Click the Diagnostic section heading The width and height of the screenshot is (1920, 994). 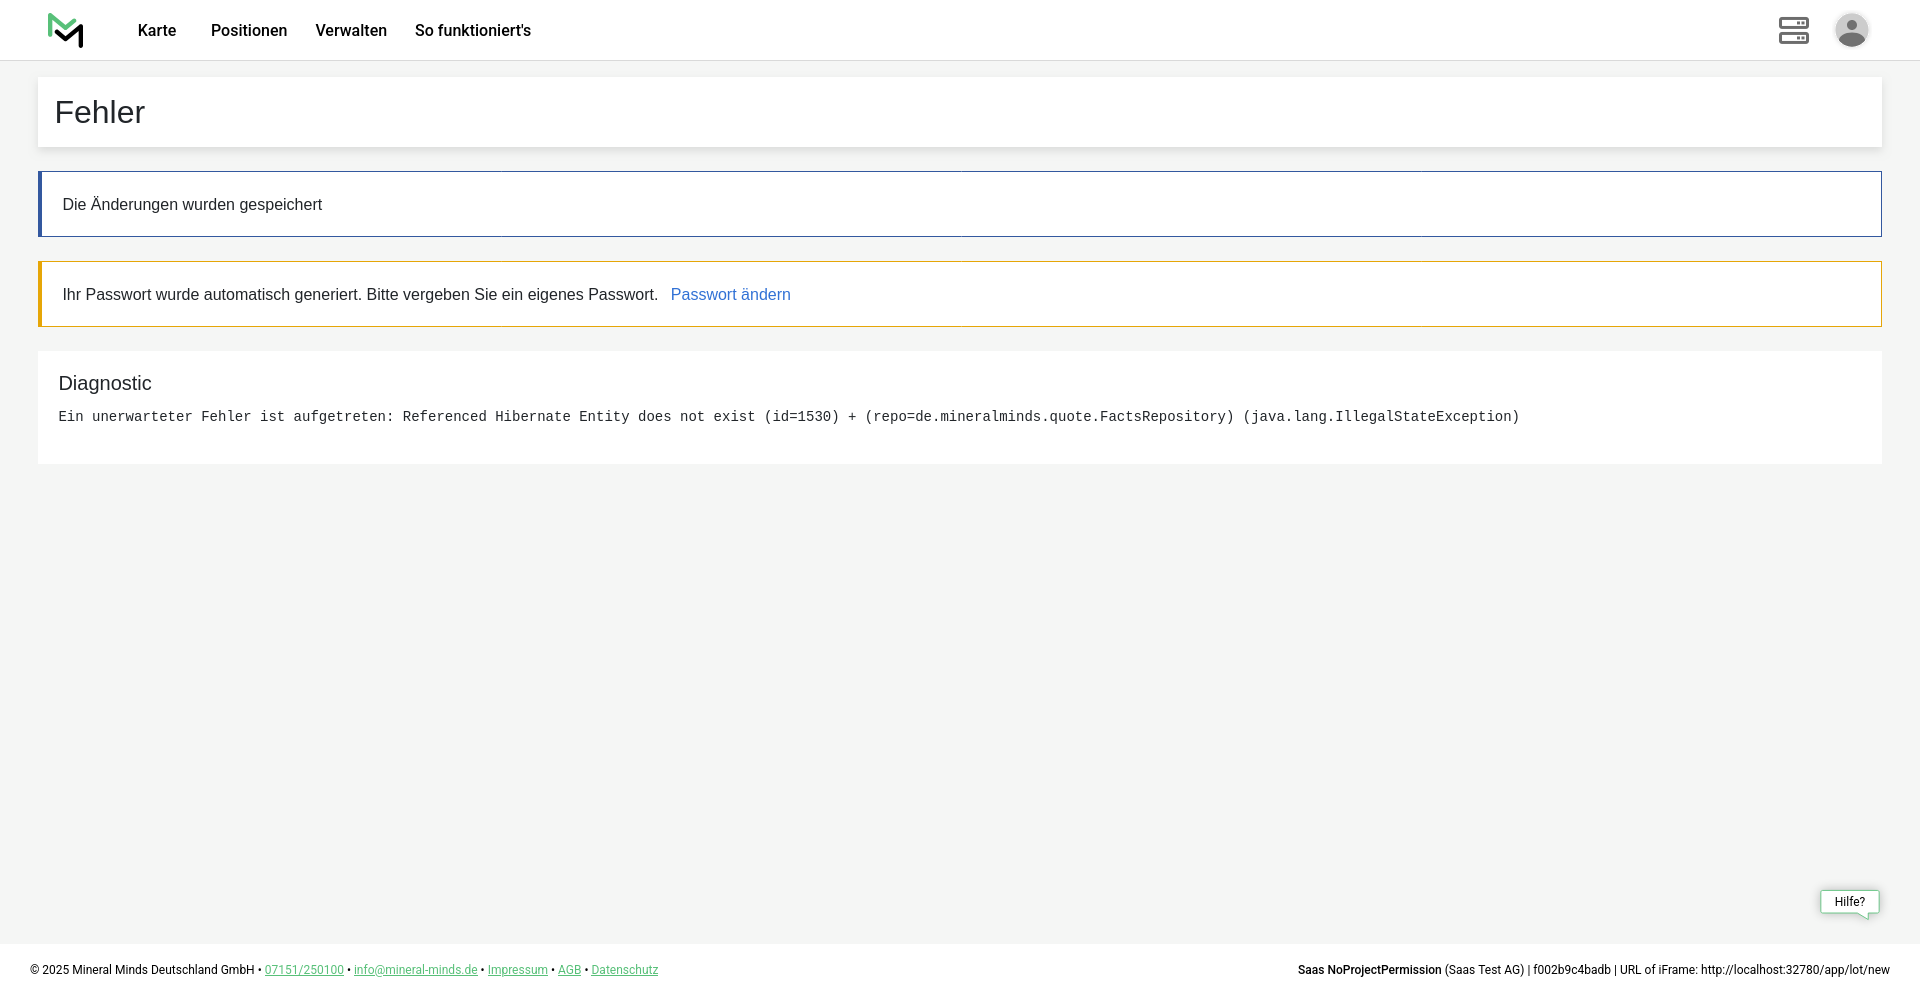click(x=105, y=384)
